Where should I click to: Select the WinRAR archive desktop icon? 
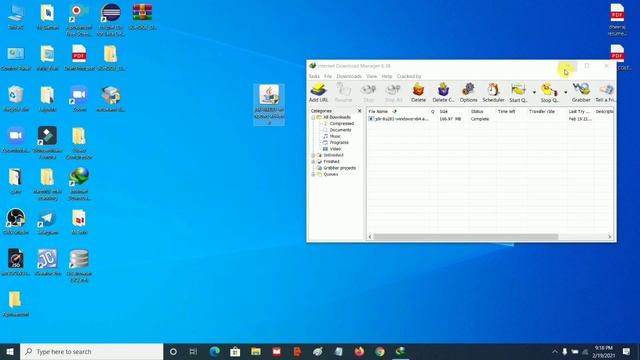coord(142,17)
